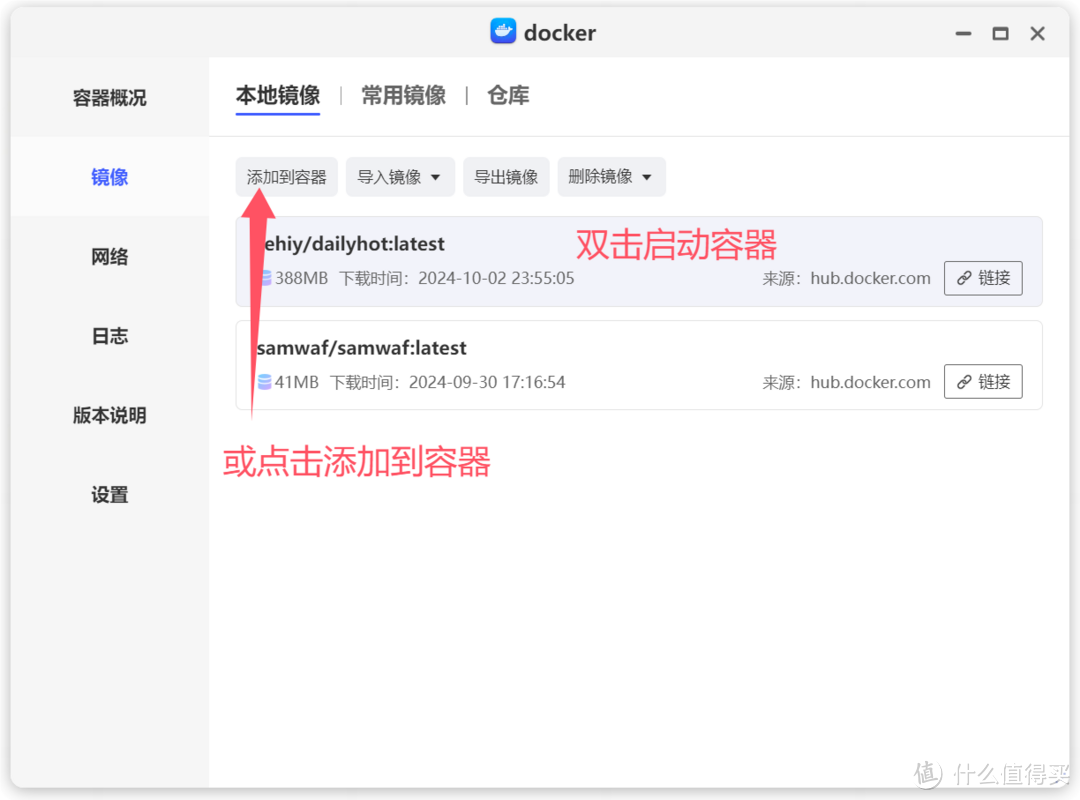Expand the 删除镜像 dropdown arrow

click(646, 177)
